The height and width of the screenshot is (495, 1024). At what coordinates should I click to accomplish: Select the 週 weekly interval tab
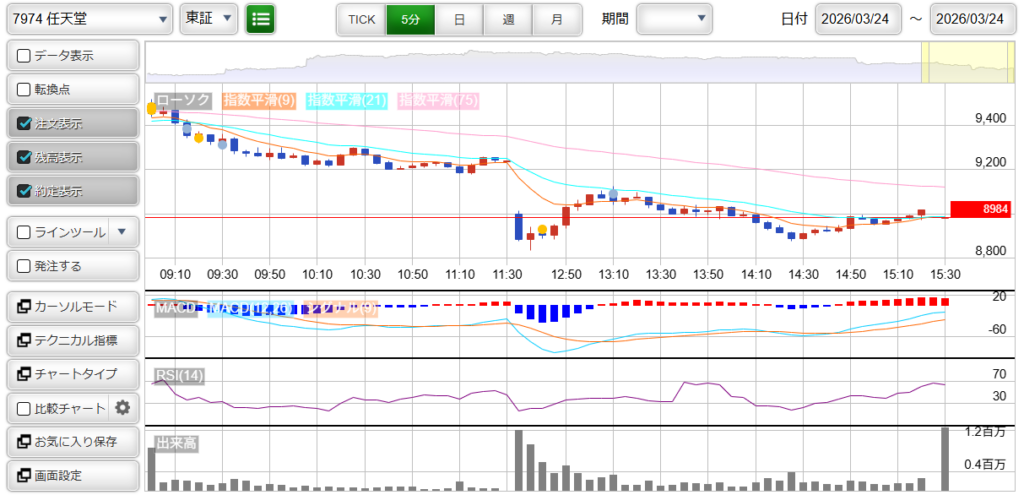(x=508, y=19)
